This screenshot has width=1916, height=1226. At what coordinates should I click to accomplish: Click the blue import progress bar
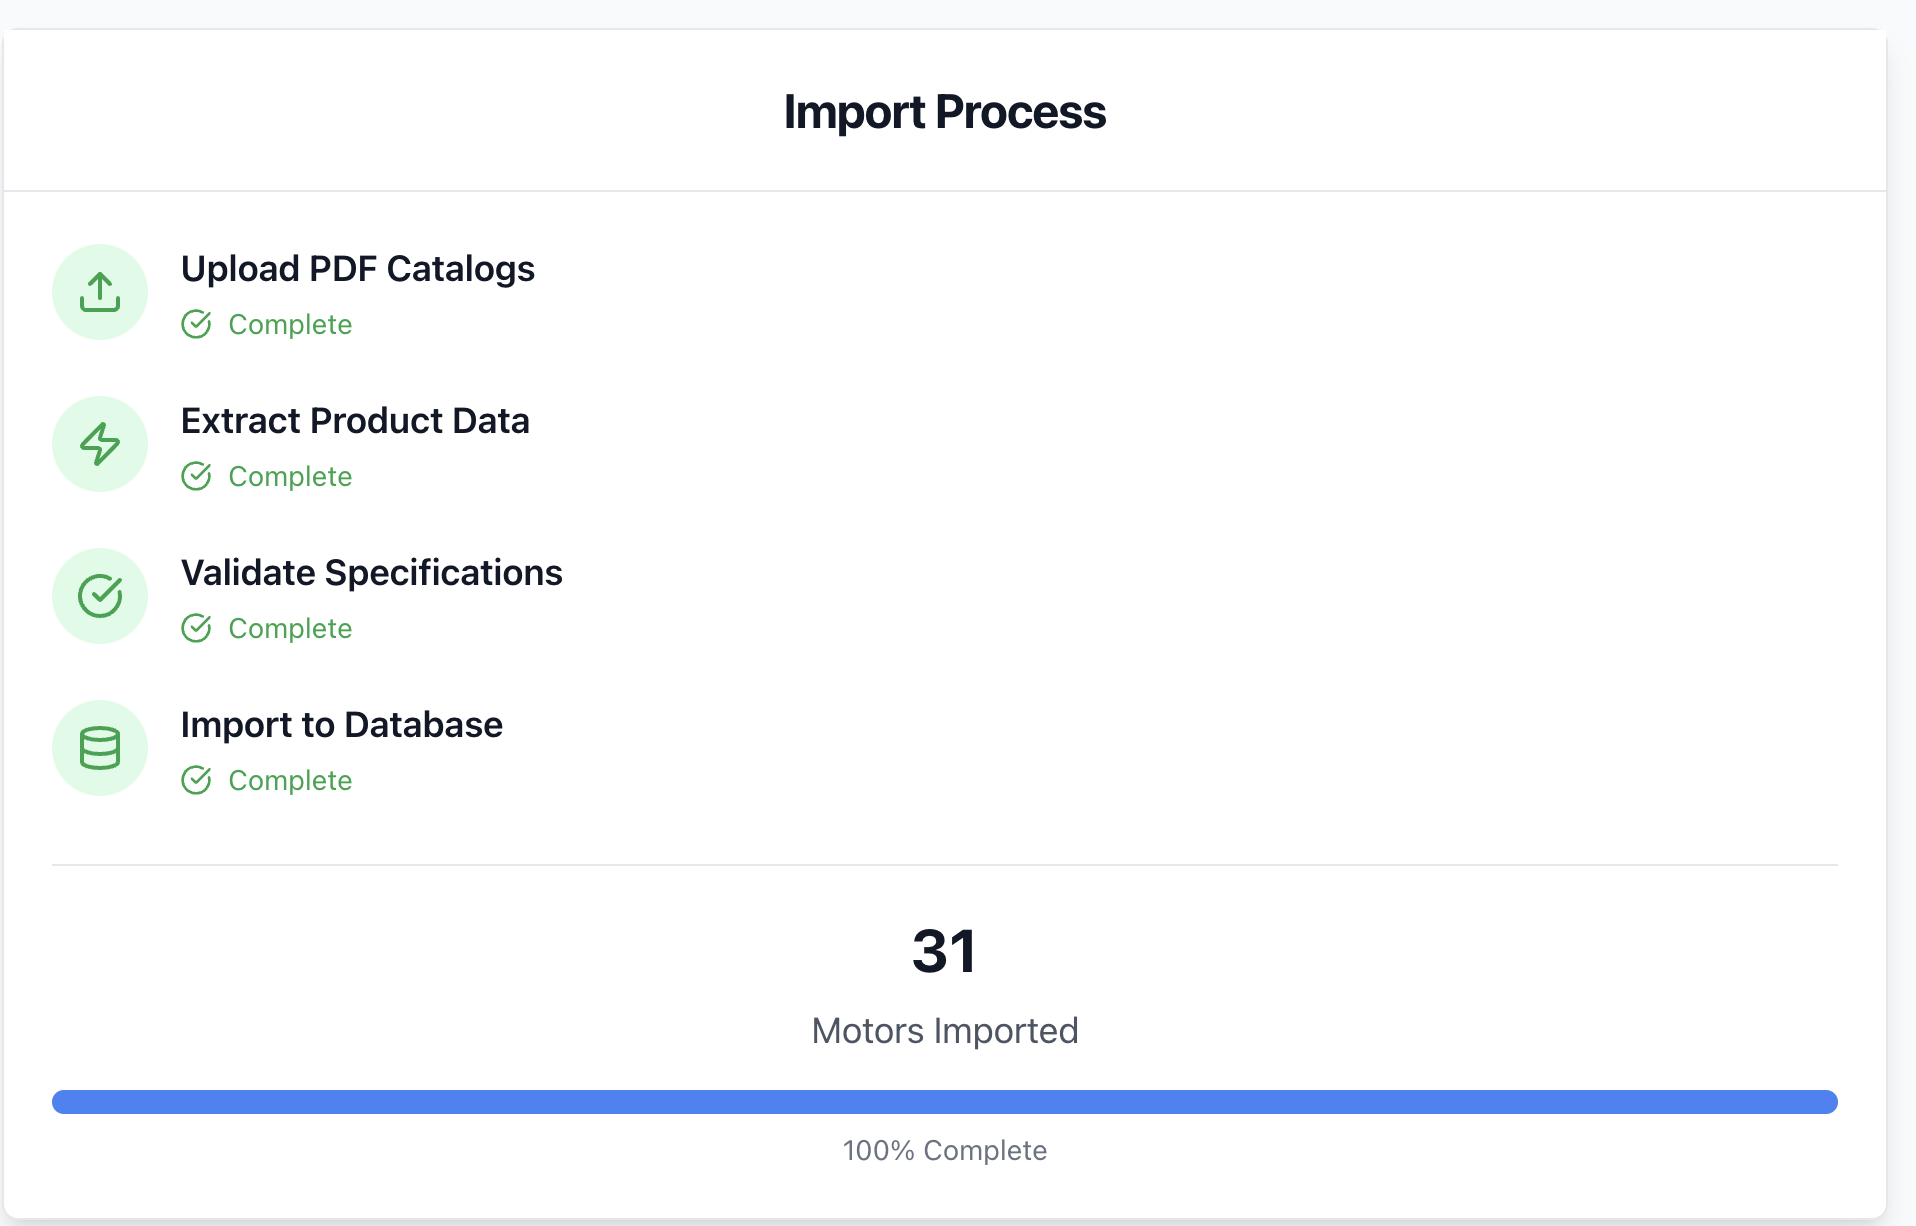[945, 1102]
